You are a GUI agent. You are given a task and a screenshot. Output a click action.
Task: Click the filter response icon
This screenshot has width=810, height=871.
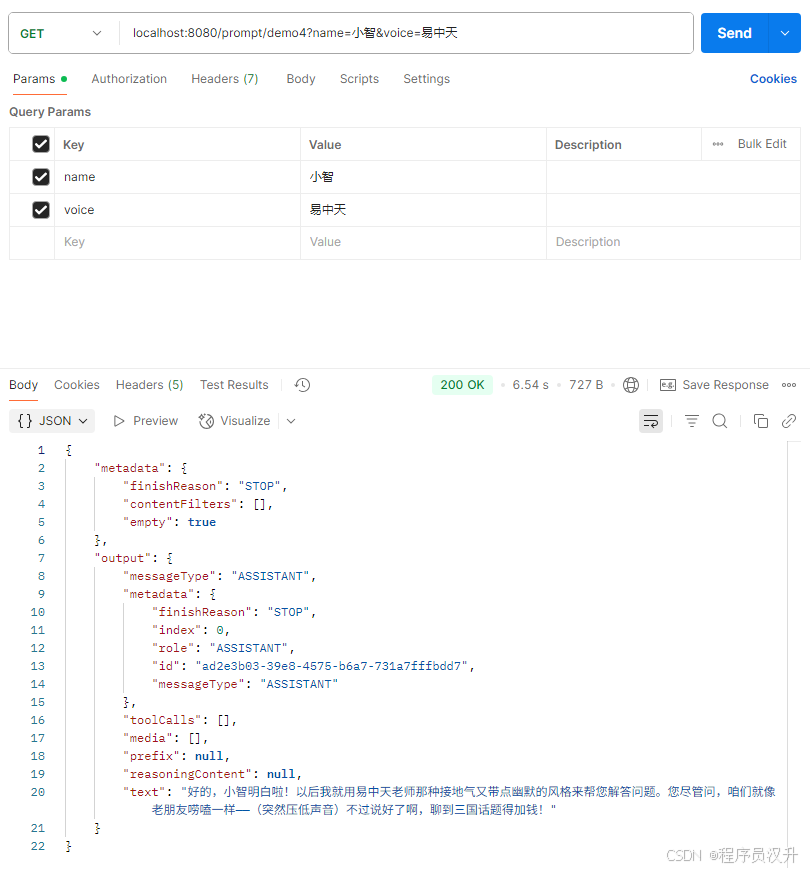[692, 421]
